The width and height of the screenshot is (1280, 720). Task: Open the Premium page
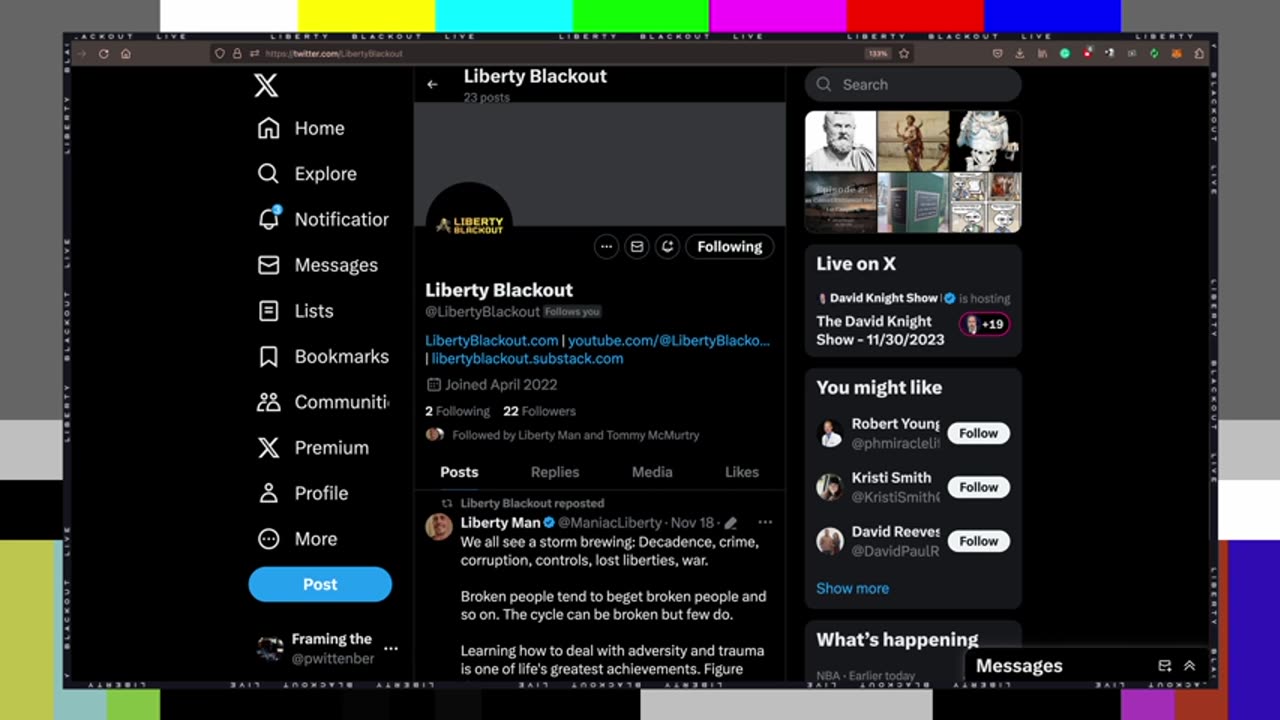313,448
